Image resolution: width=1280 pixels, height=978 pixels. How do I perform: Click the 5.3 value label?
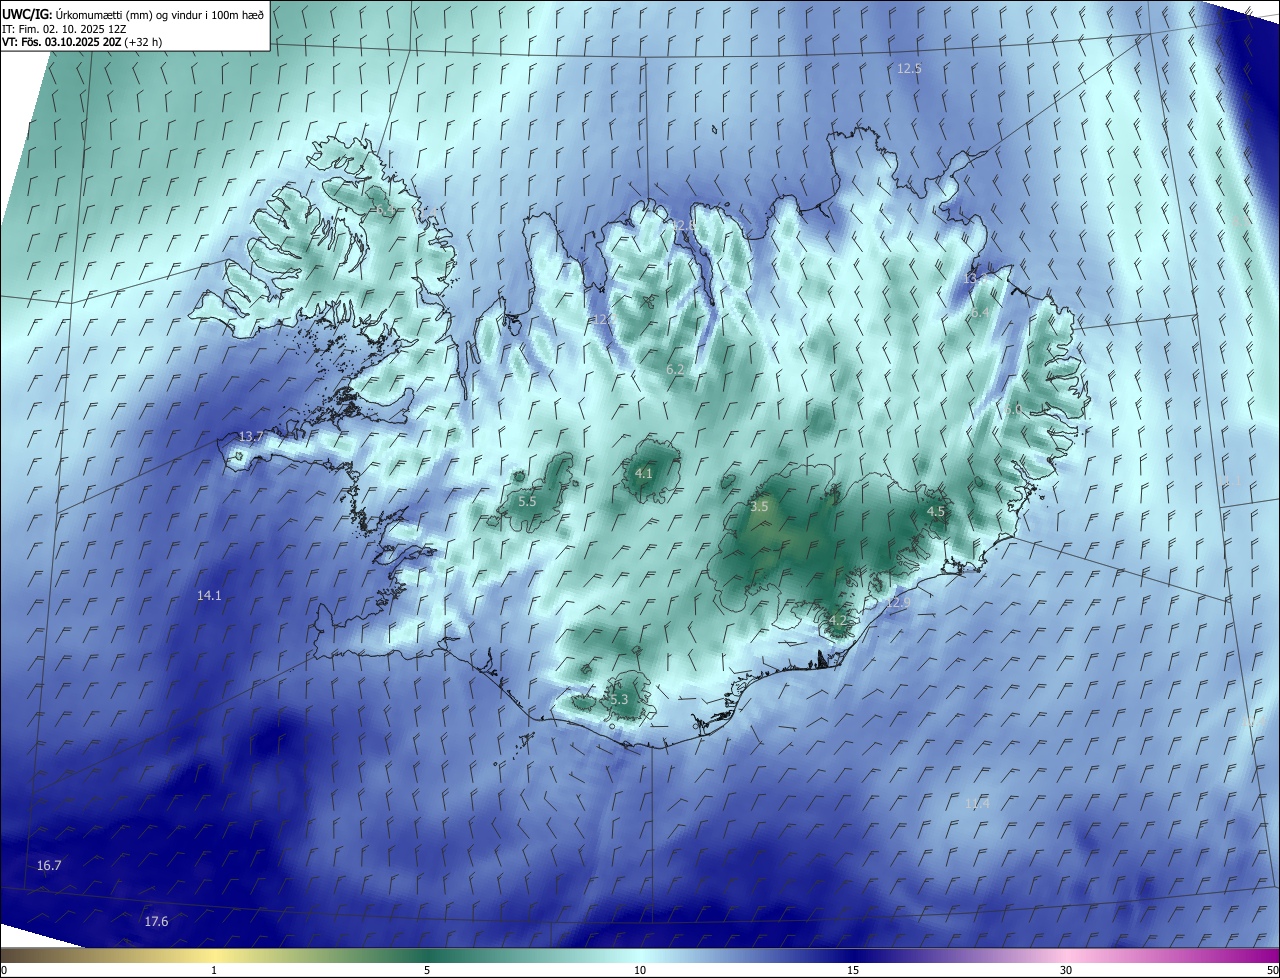click(619, 699)
